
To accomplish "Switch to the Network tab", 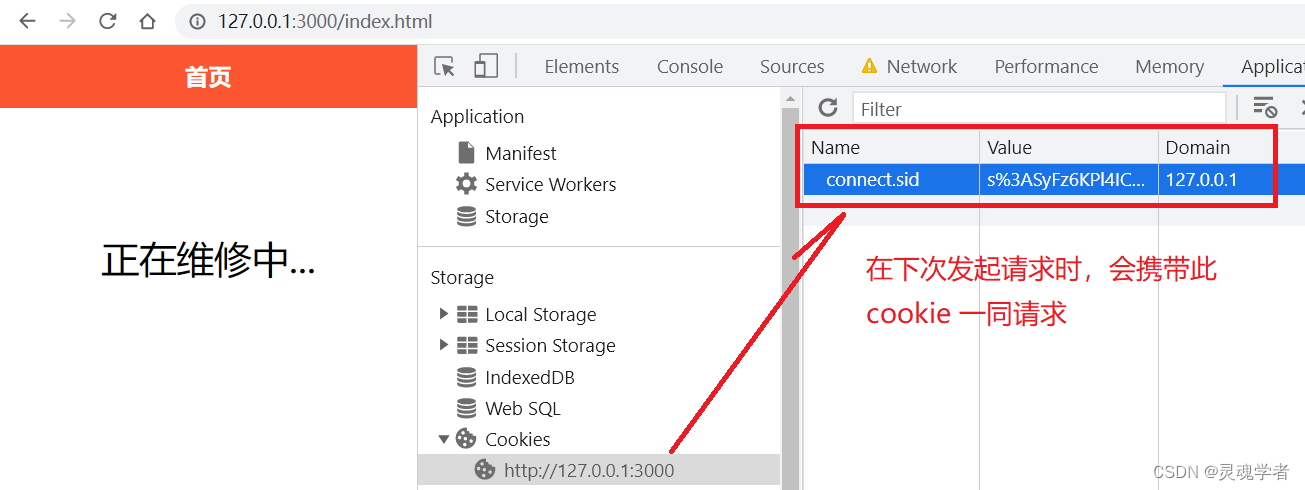I will (x=921, y=66).
